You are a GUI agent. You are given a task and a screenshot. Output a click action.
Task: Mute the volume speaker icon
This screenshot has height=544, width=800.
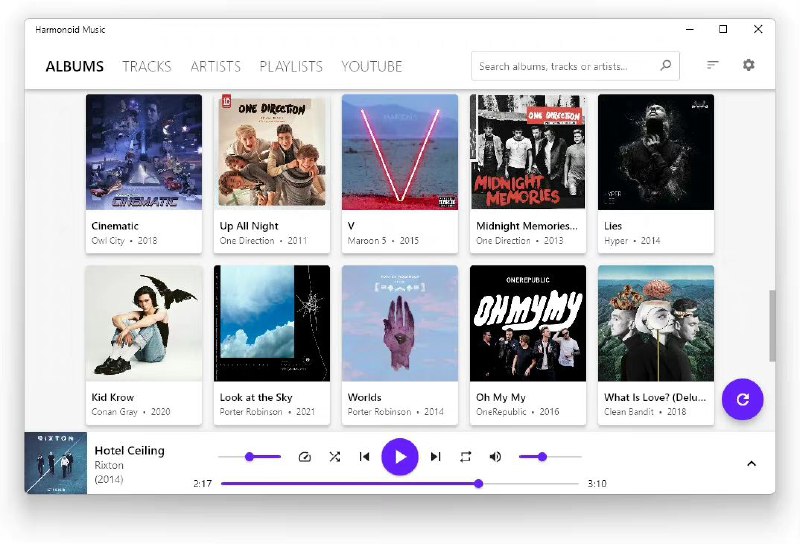tap(495, 457)
